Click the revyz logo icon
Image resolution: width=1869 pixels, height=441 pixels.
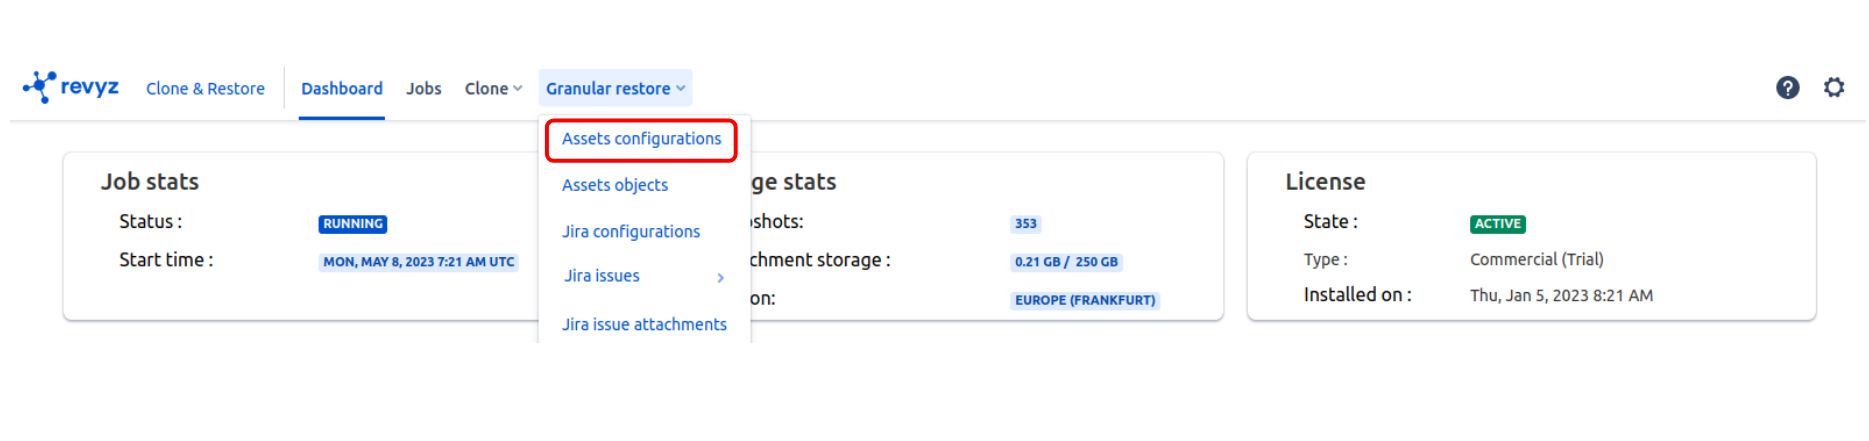pos(40,87)
